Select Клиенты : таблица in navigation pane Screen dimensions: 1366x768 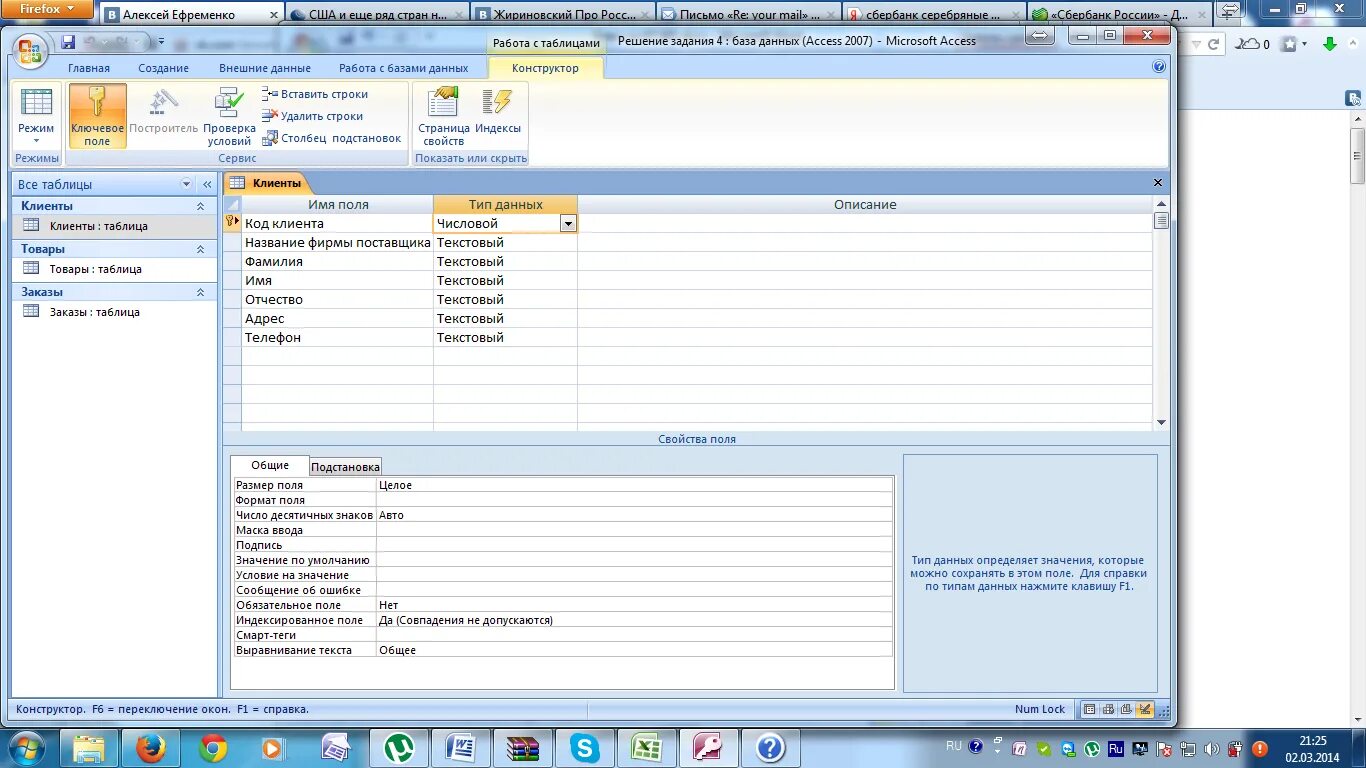click(x=114, y=226)
